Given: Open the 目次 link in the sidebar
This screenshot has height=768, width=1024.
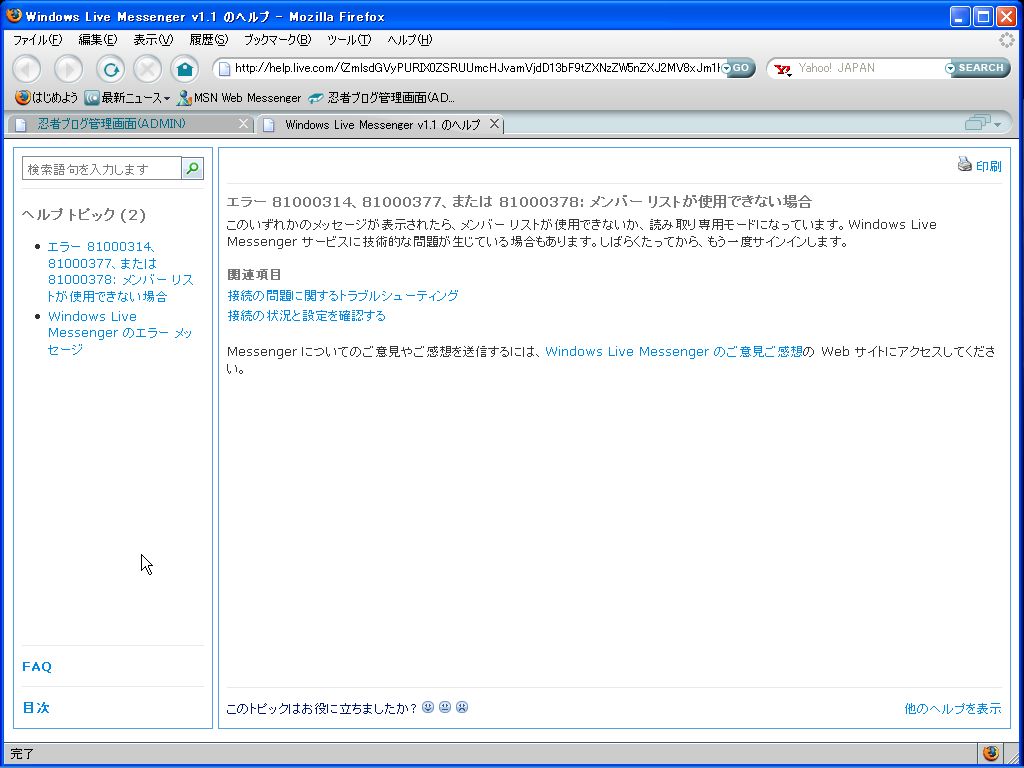Looking at the screenshot, I should pos(36,707).
